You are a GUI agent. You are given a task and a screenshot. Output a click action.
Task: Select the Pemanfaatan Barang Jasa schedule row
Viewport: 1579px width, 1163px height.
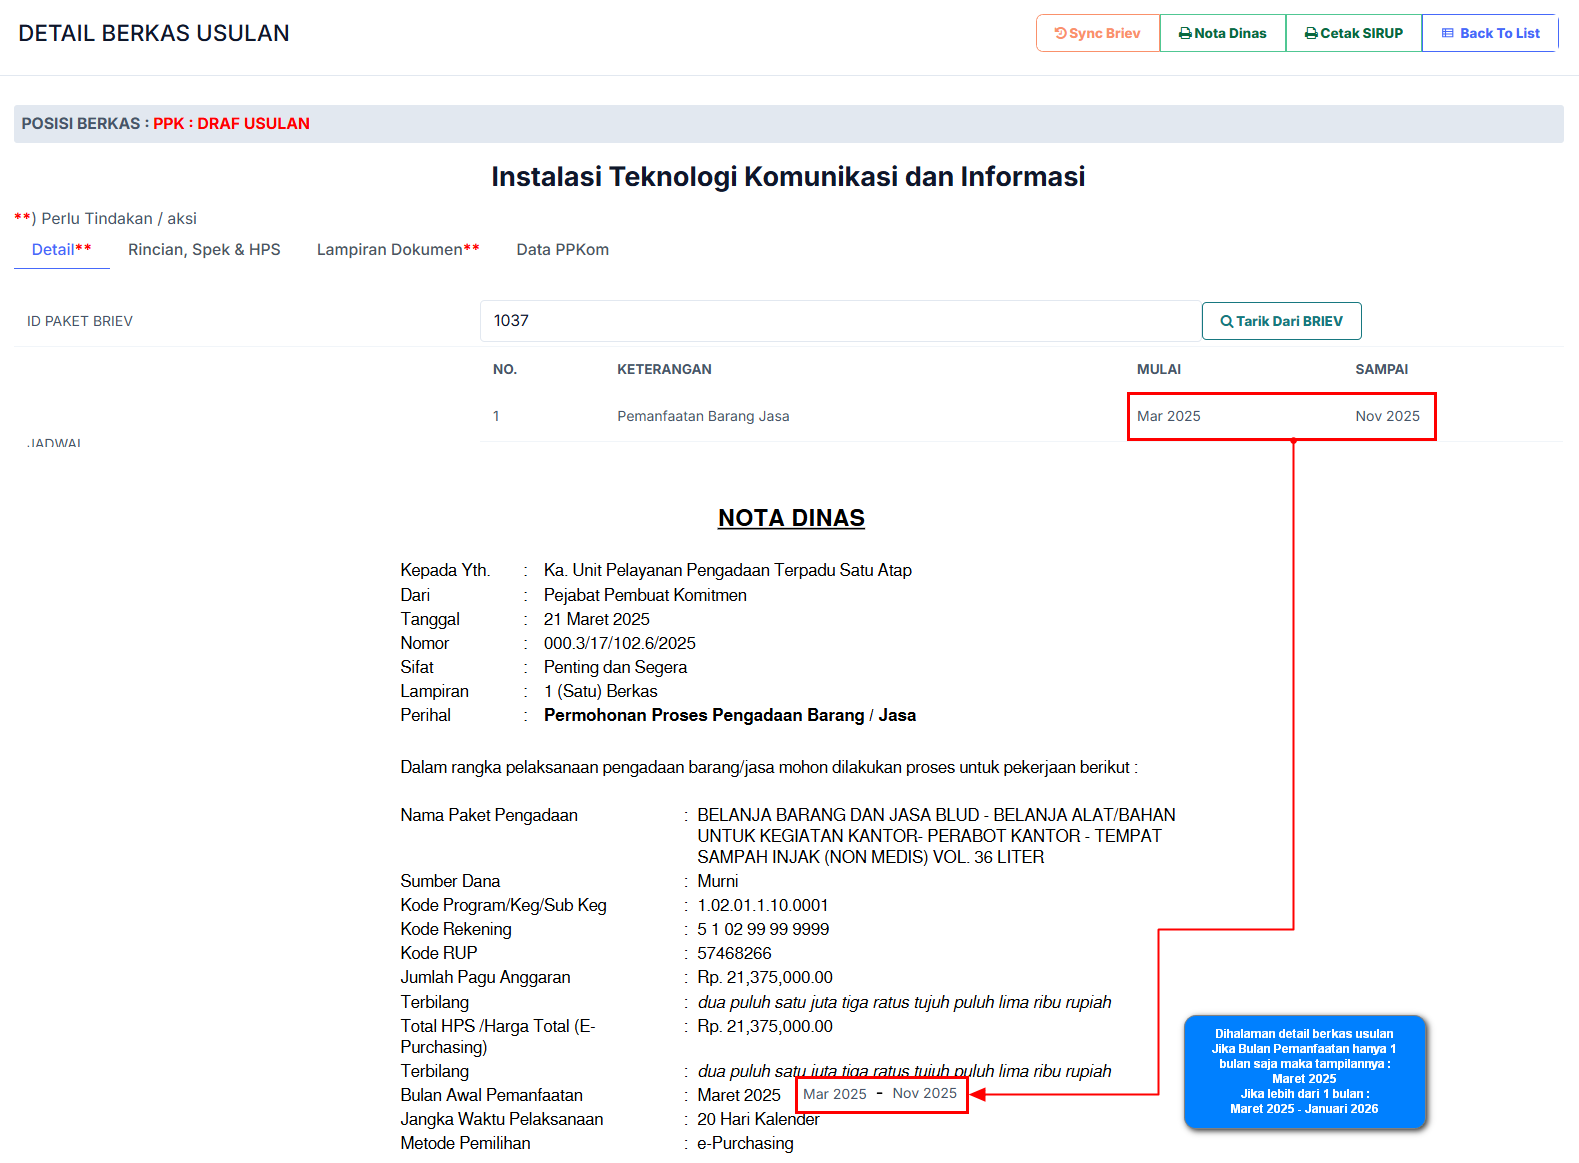(703, 416)
